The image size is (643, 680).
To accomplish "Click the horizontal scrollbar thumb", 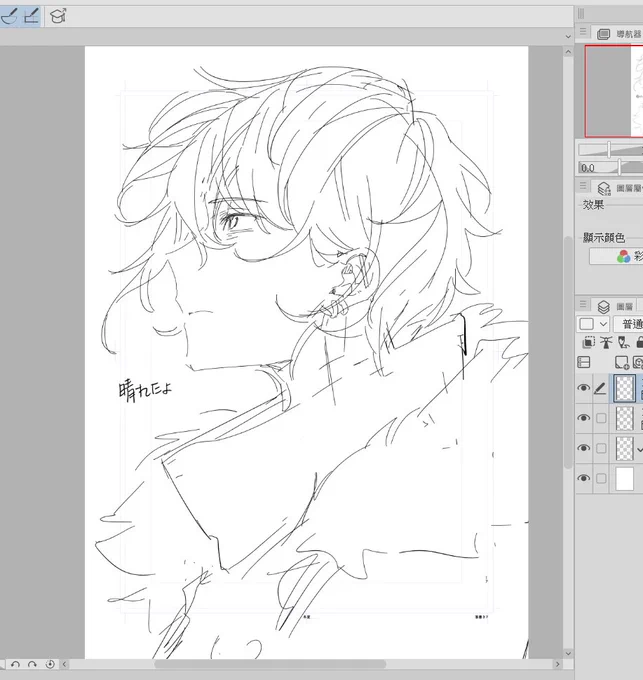I will click(270, 664).
